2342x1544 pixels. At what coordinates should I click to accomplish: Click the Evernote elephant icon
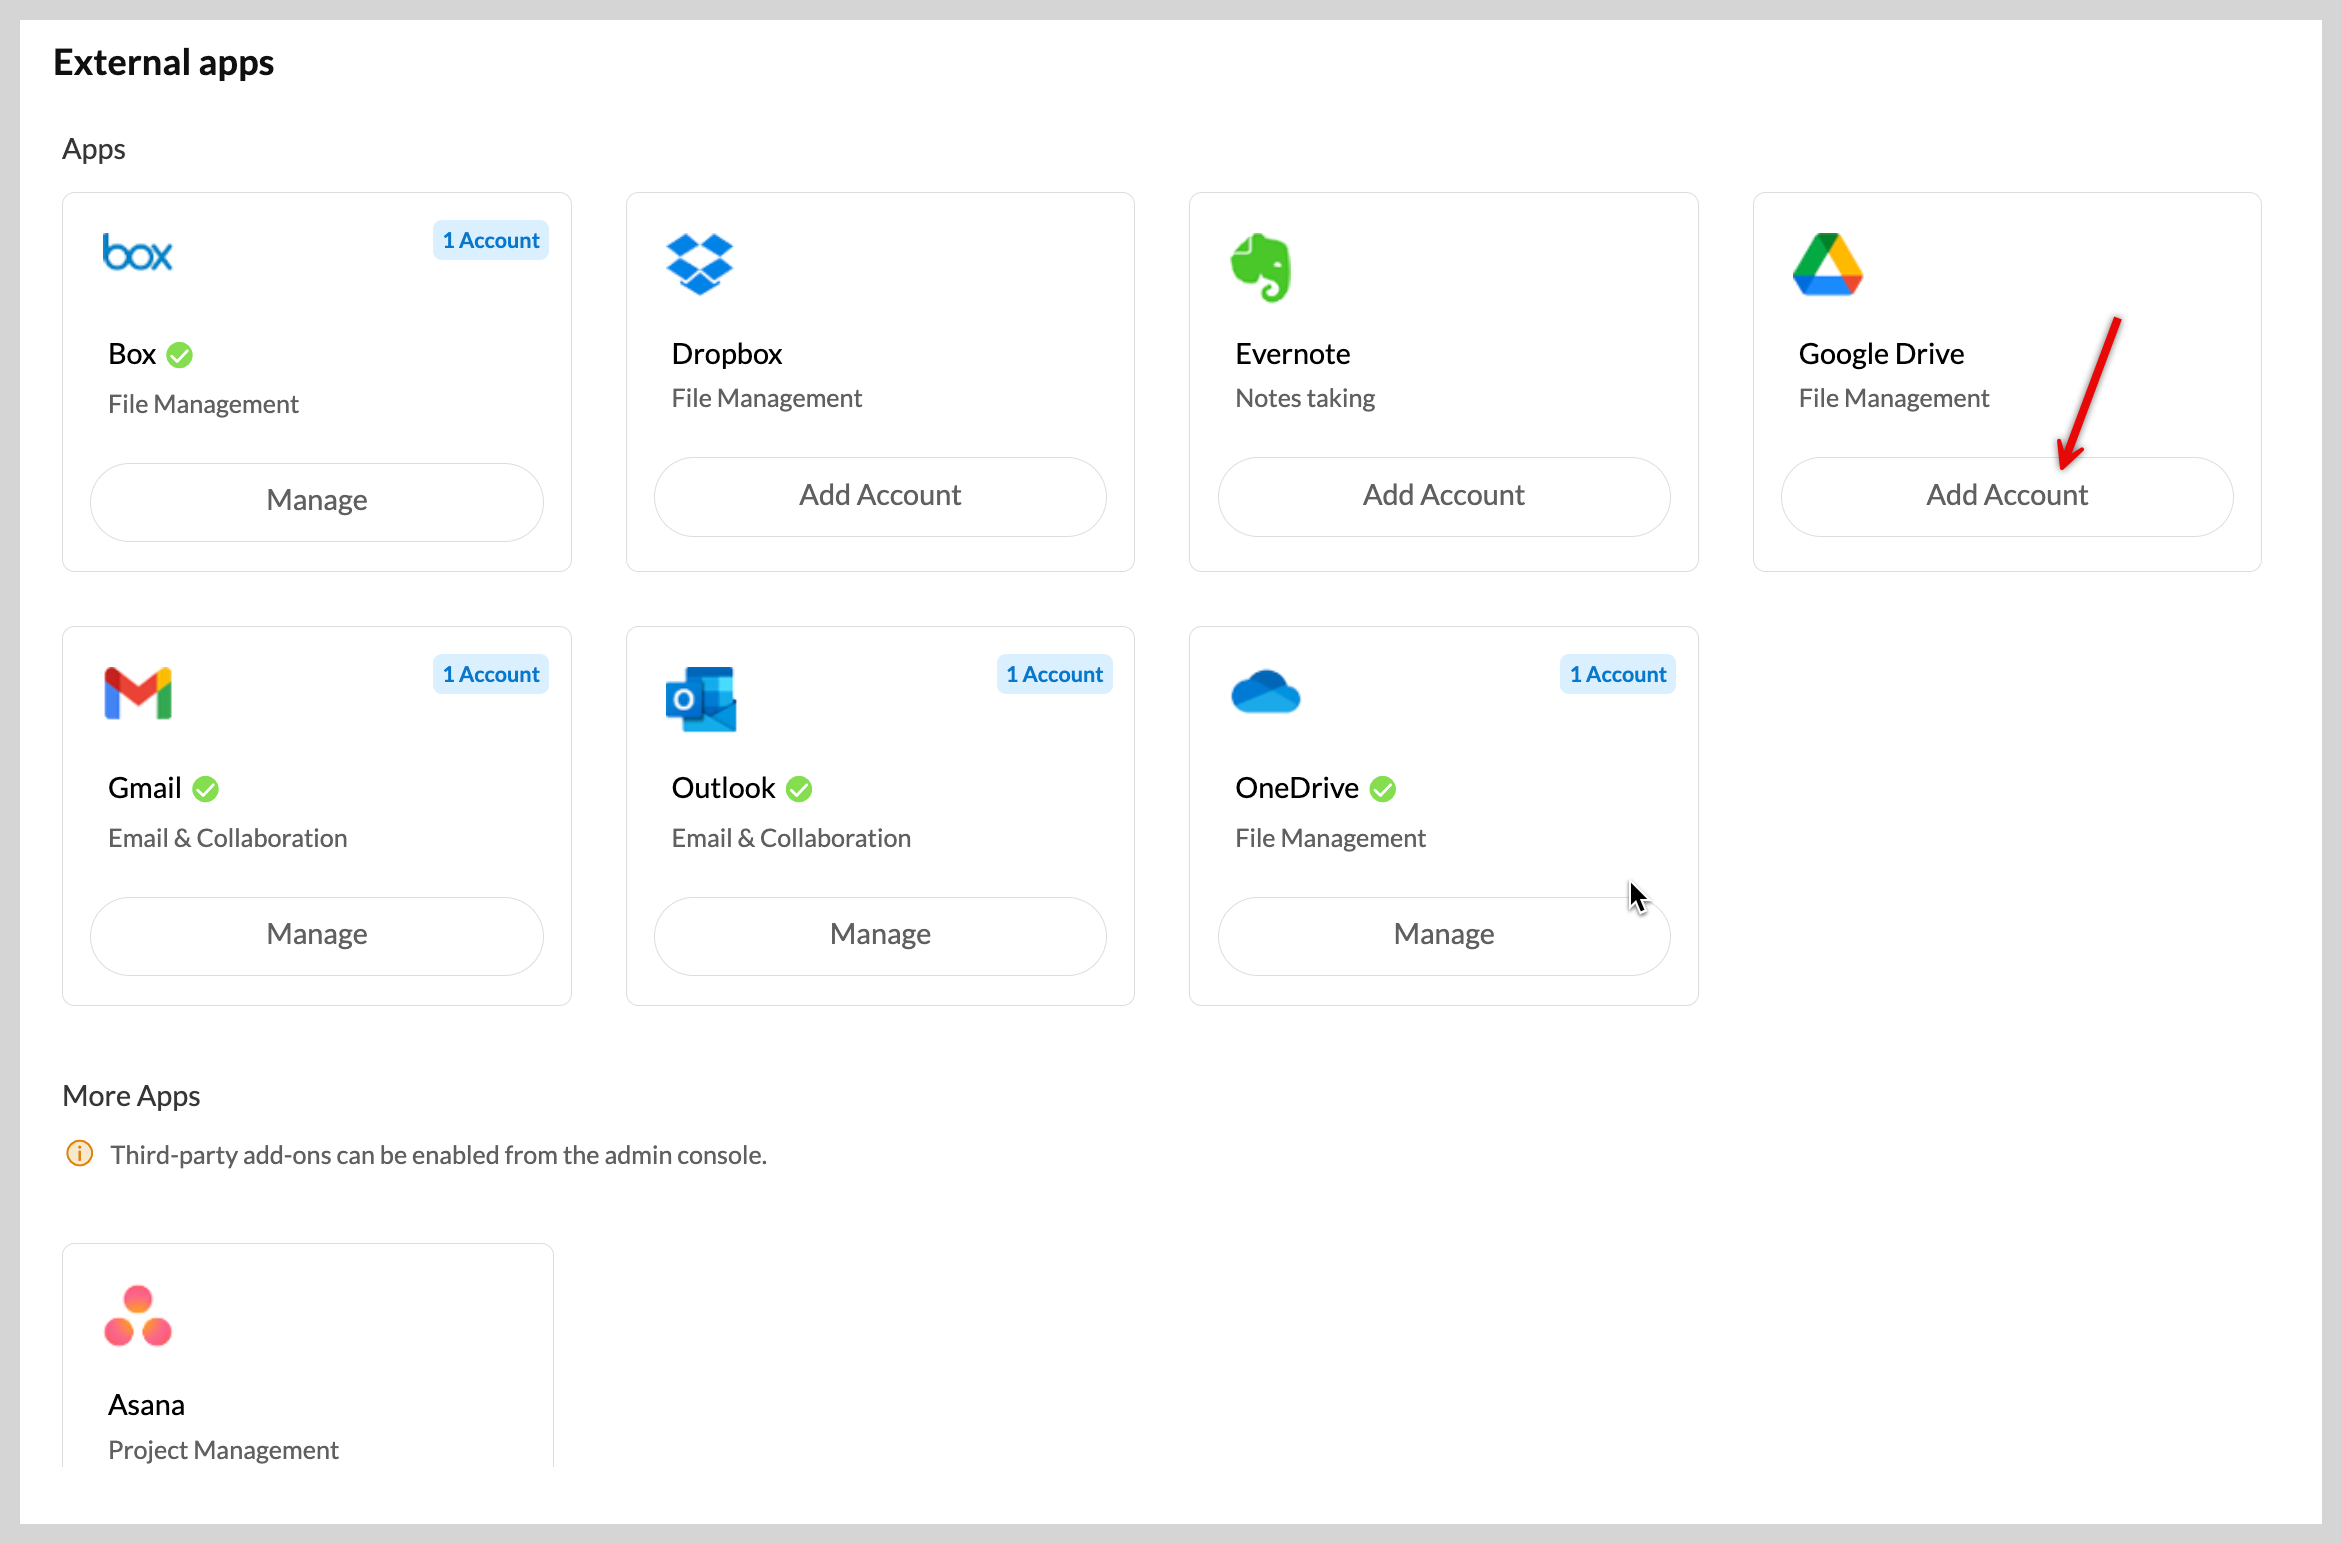(1261, 267)
